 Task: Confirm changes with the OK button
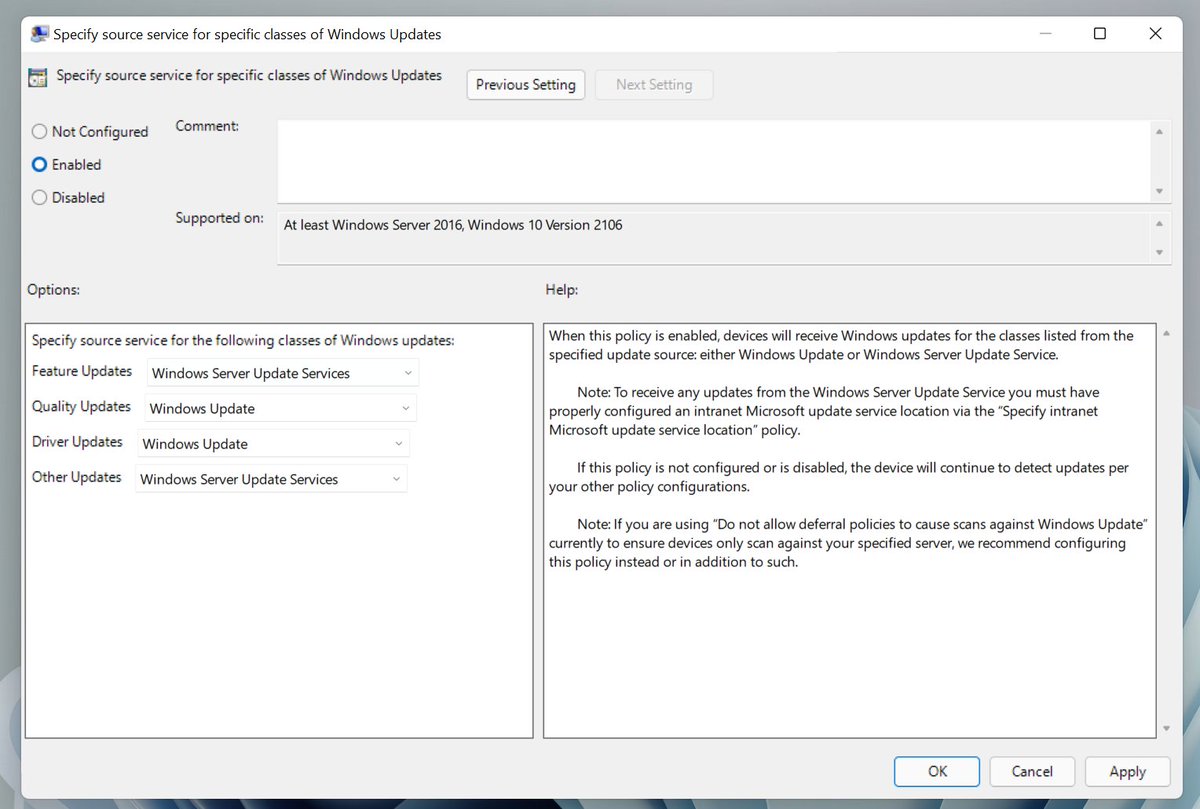tap(937, 771)
